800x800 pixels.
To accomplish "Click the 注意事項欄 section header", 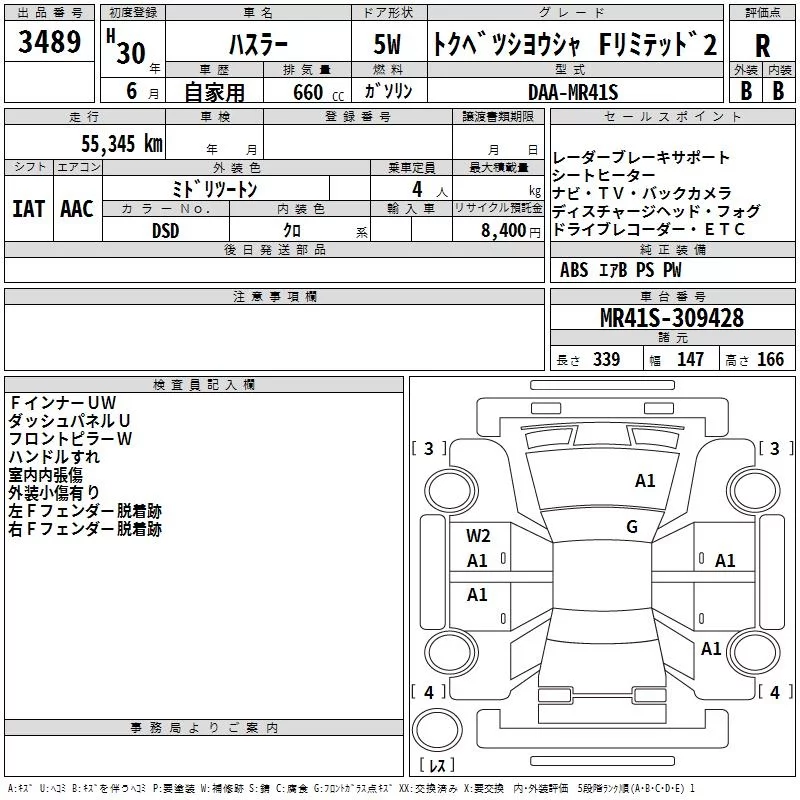I will [x=274, y=296].
